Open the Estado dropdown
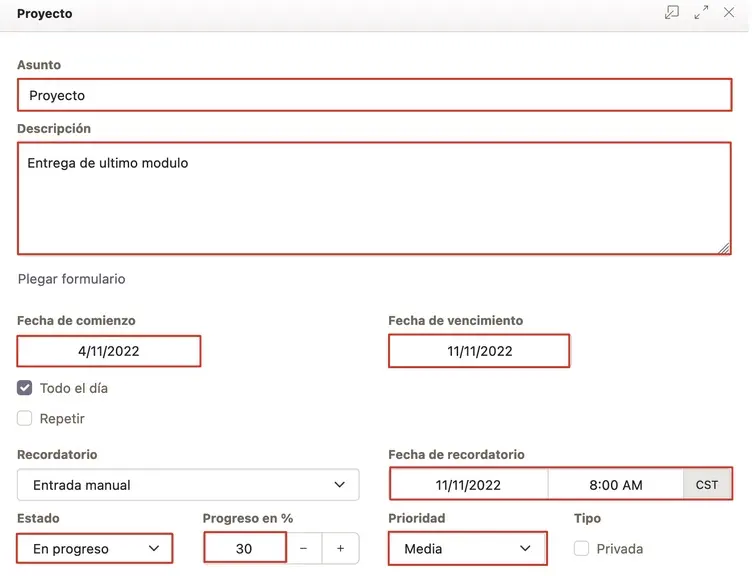 94,548
